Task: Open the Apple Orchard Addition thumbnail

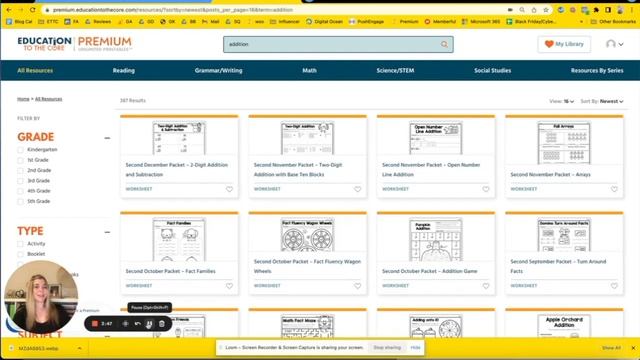Action: 564,325
